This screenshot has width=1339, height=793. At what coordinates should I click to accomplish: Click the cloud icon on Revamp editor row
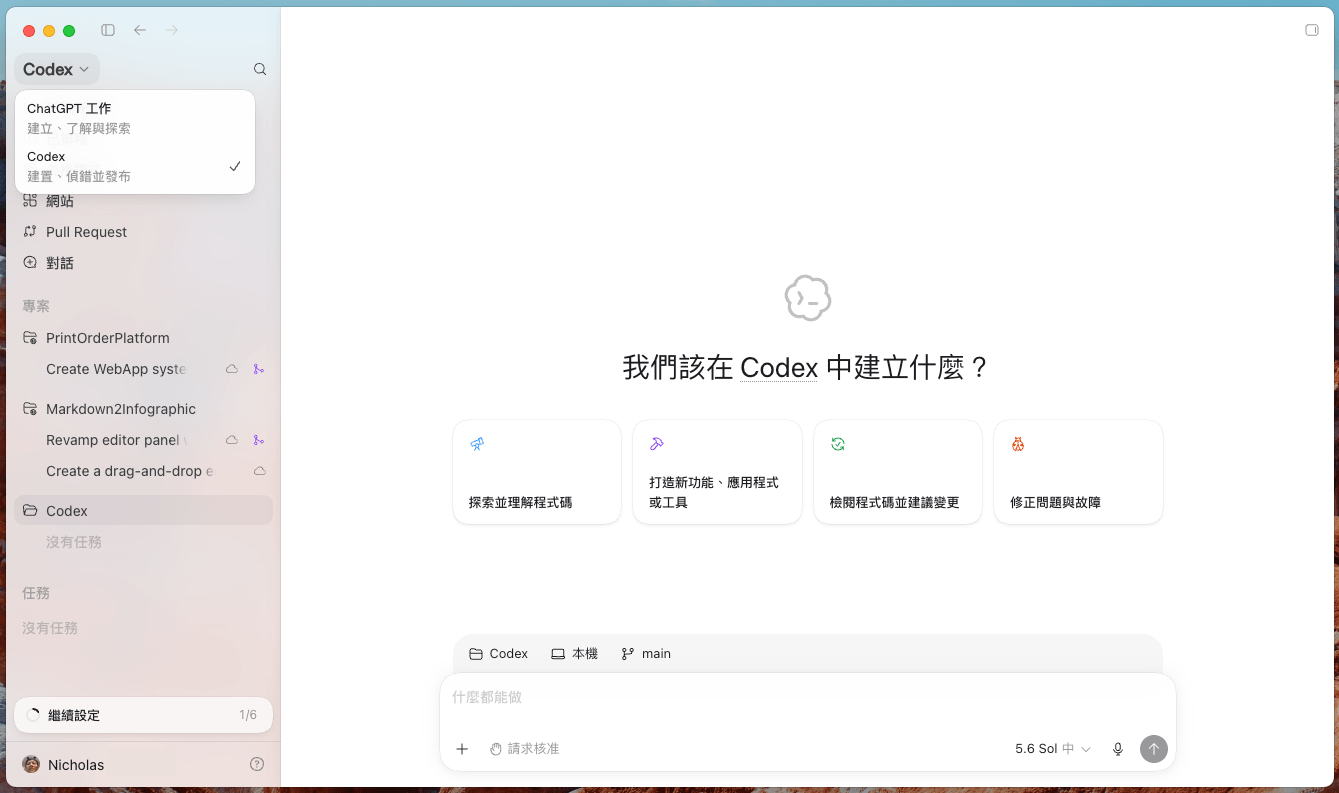click(232, 440)
